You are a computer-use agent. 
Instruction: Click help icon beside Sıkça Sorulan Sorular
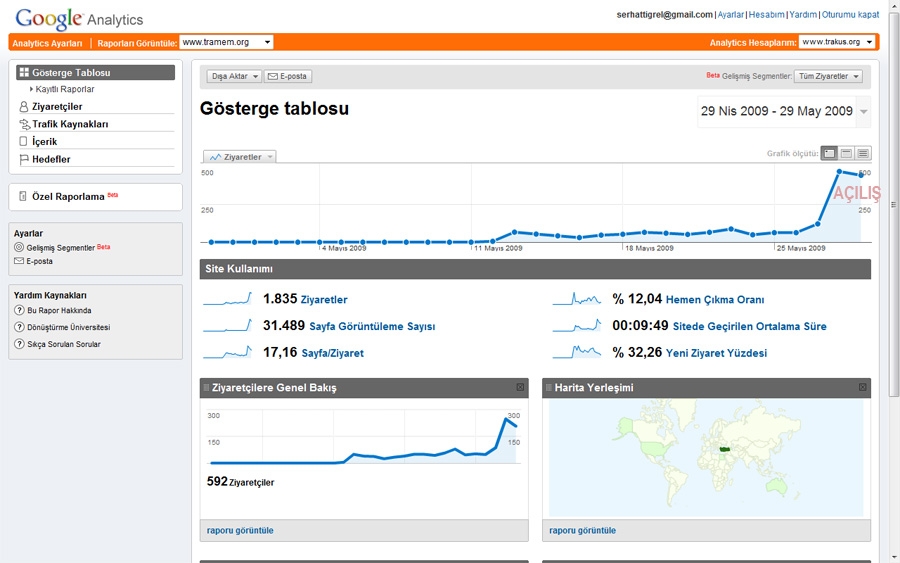(19, 344)
